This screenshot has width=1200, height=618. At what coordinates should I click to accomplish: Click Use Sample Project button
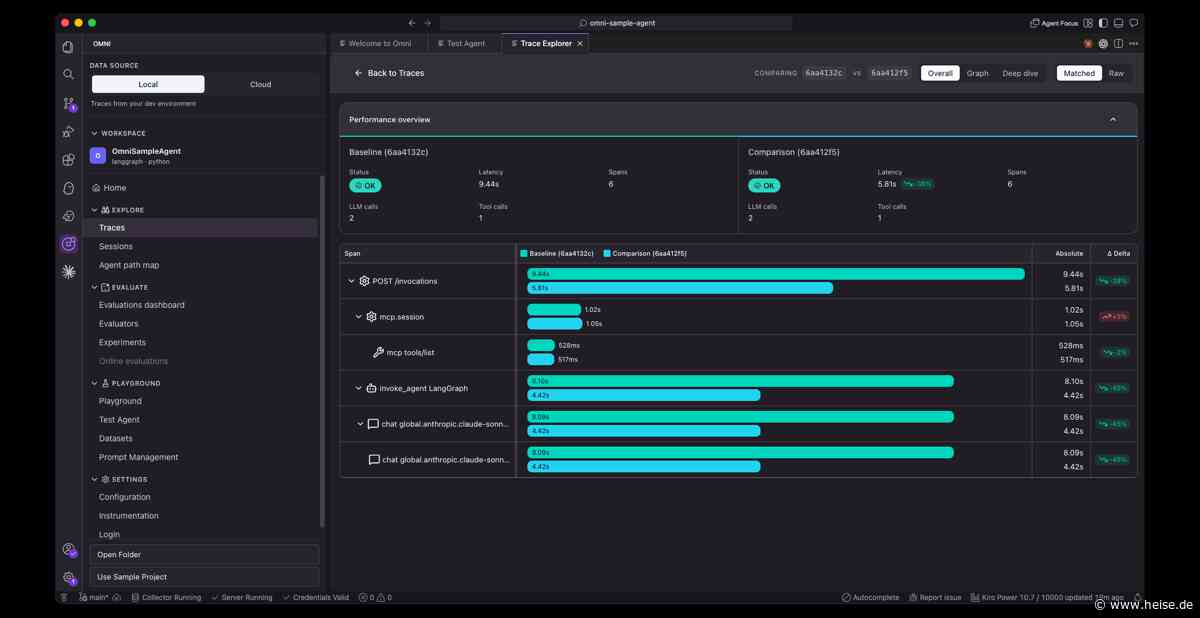(204, 577)
